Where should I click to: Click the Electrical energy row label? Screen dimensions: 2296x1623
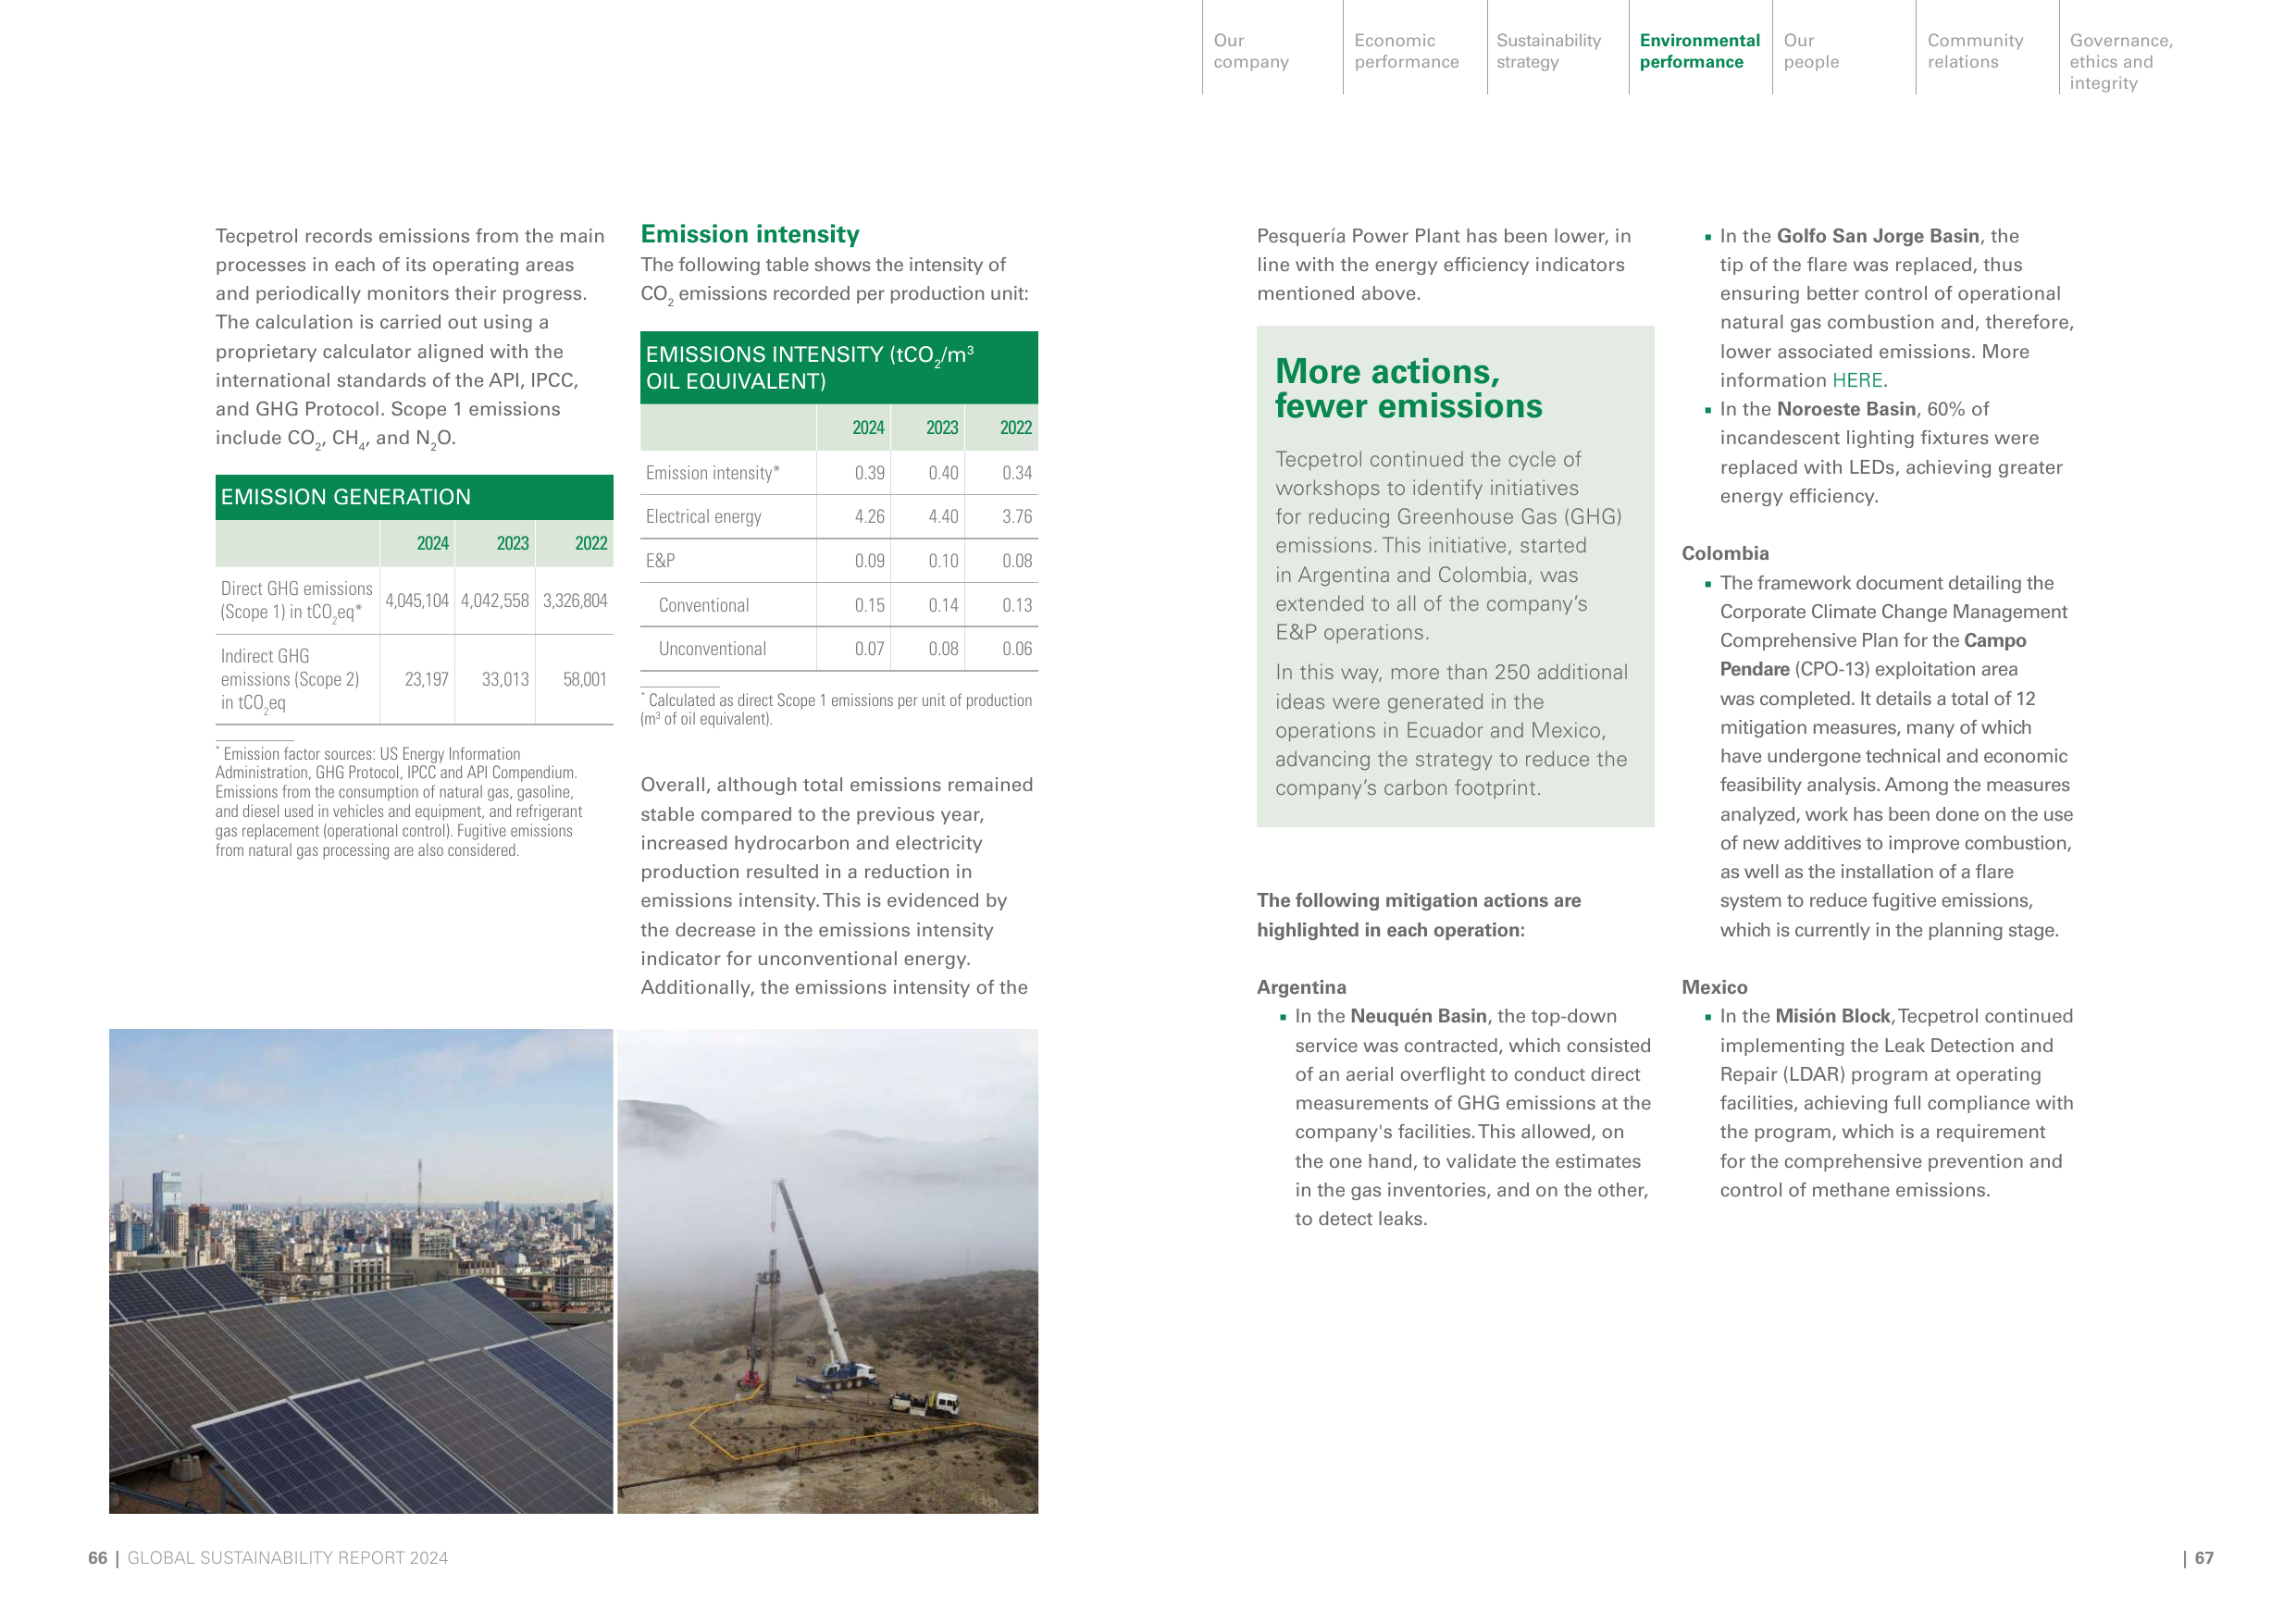tap(703, 517)
